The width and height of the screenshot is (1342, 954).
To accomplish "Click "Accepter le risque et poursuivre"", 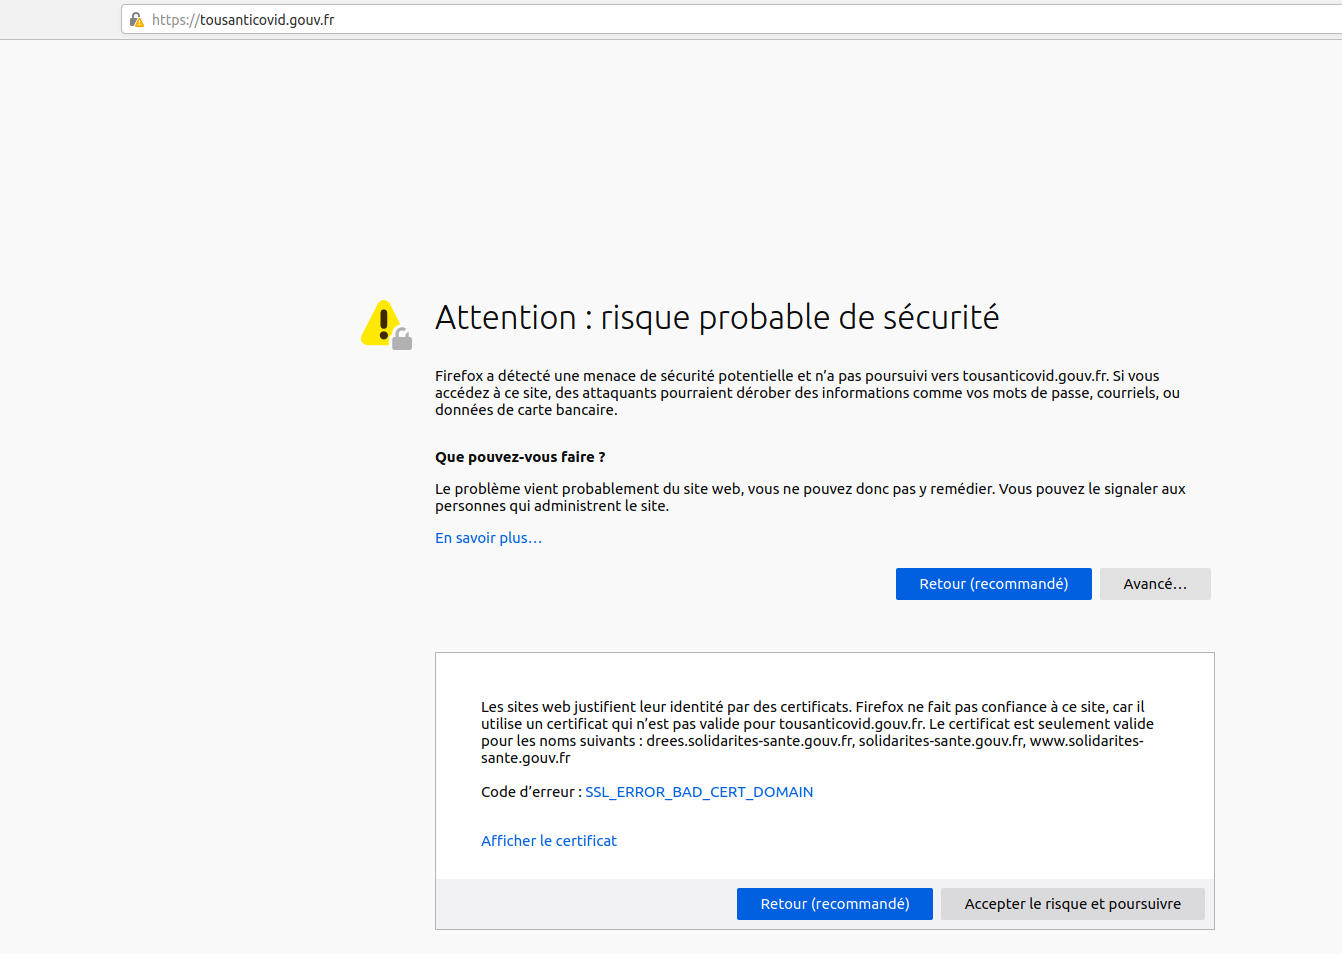I will [x=1072, y=904].
